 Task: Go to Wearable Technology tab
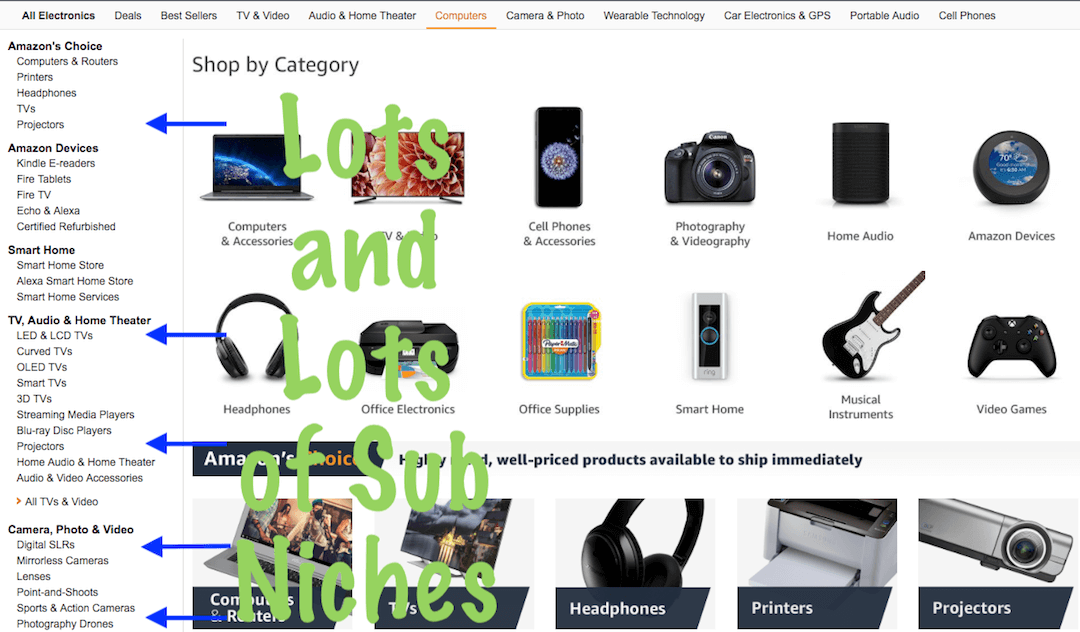point(654,15)
